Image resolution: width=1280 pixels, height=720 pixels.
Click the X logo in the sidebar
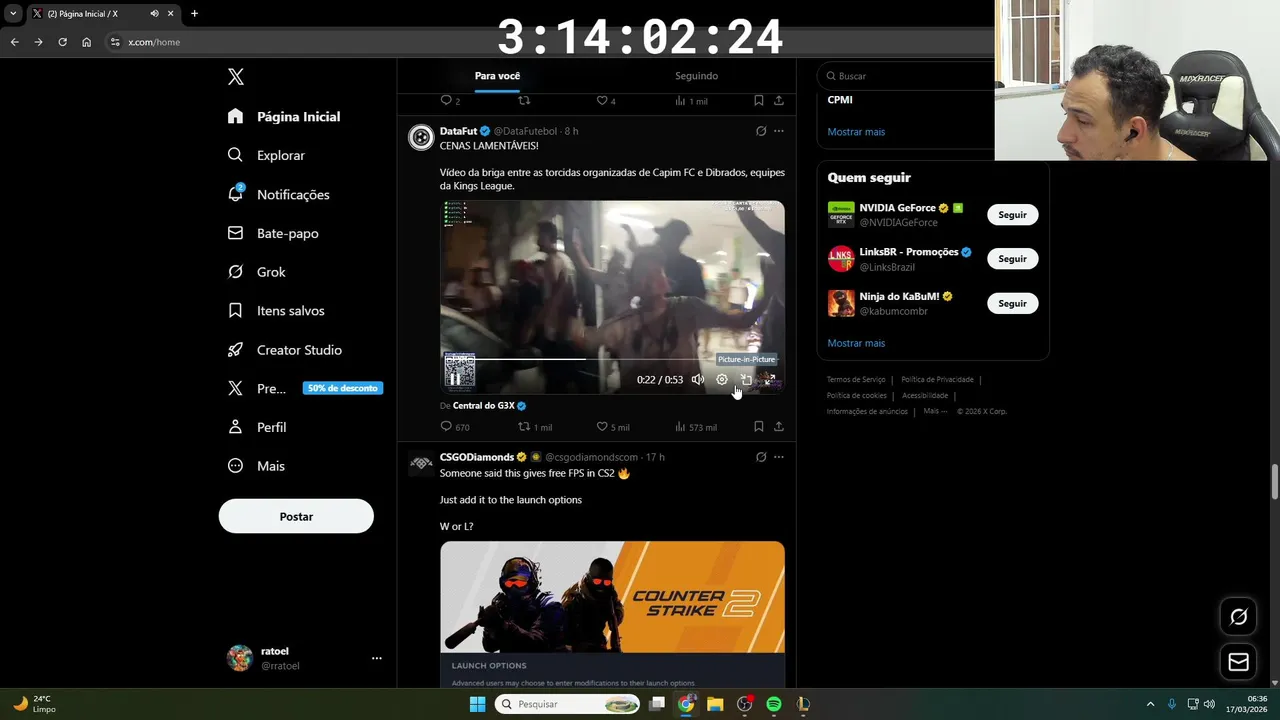pos(236,77)
